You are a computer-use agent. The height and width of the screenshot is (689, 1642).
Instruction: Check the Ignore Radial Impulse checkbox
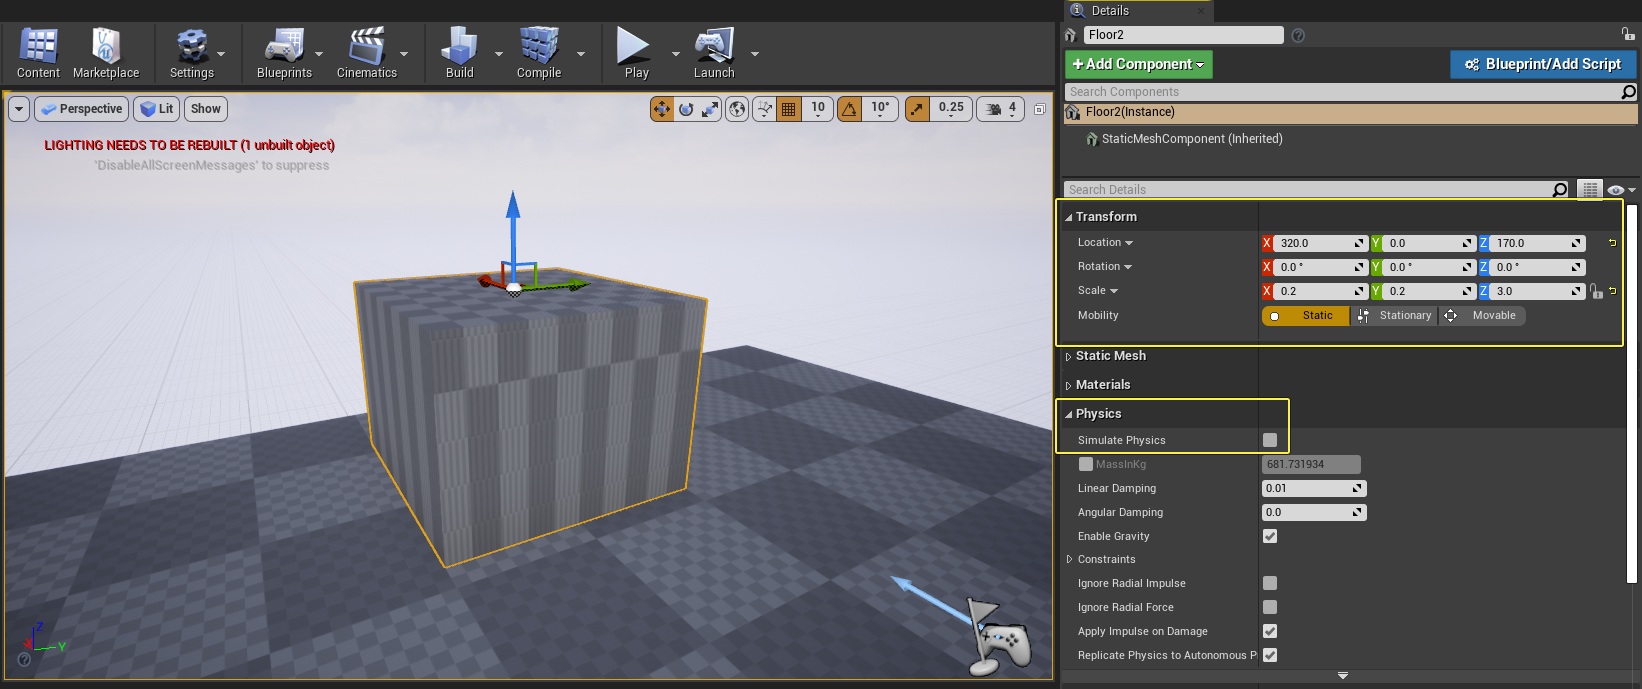[1270, 583]
